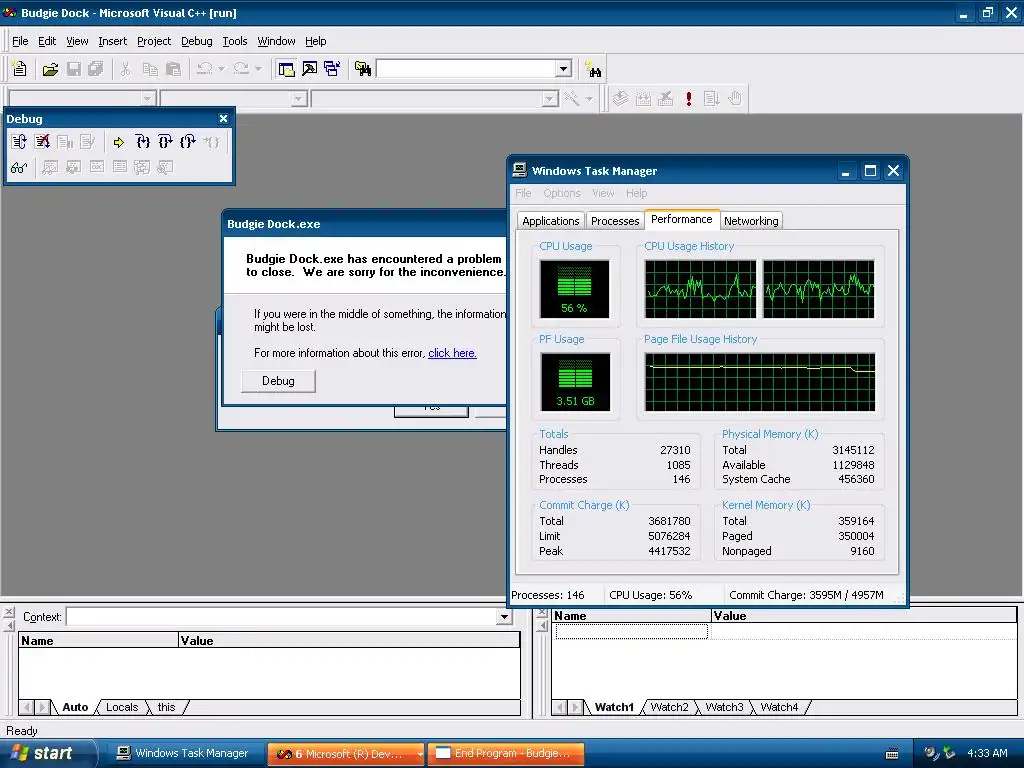The image size is (1024, 768).
Task: Open the Project menu
Action: tap(153, 41)
